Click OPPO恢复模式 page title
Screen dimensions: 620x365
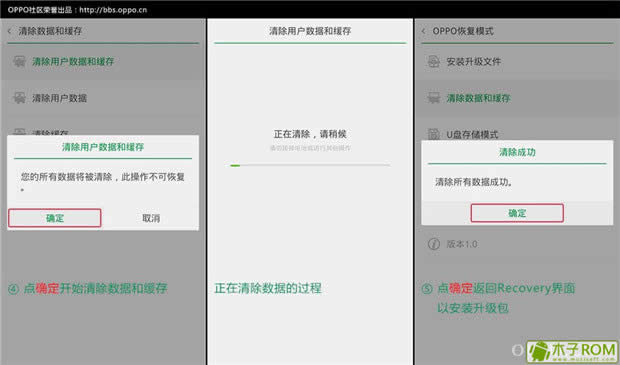[463, 31]
